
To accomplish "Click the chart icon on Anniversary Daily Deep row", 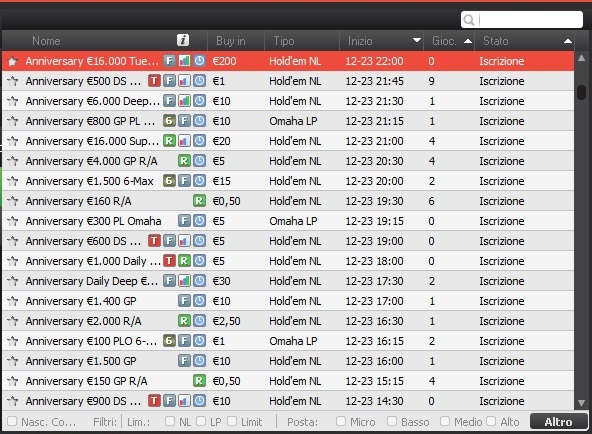I will pyautogui.click(x=184, y=281).
